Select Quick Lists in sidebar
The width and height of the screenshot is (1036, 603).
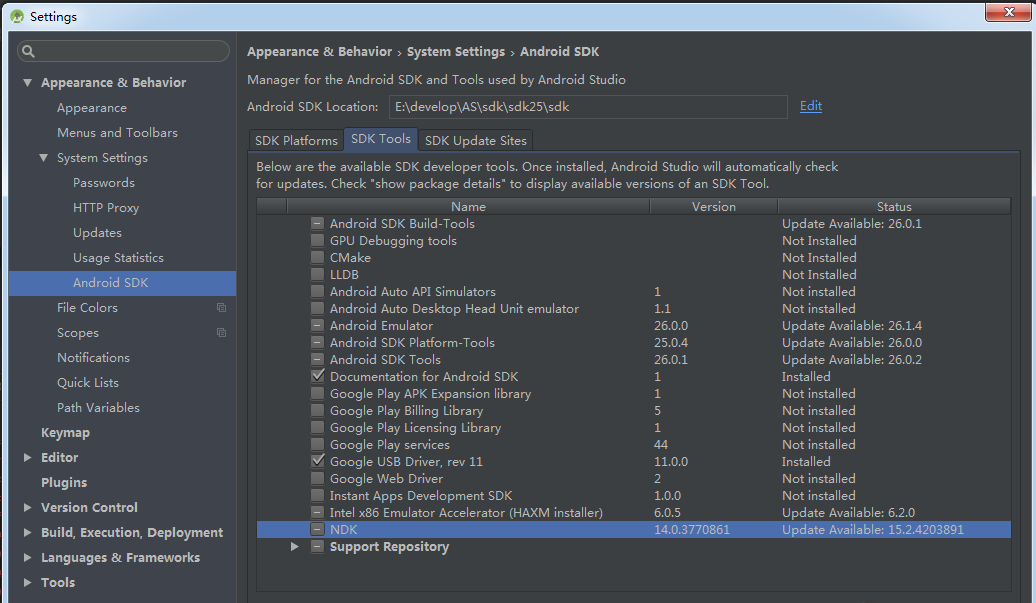coord(88,383)
